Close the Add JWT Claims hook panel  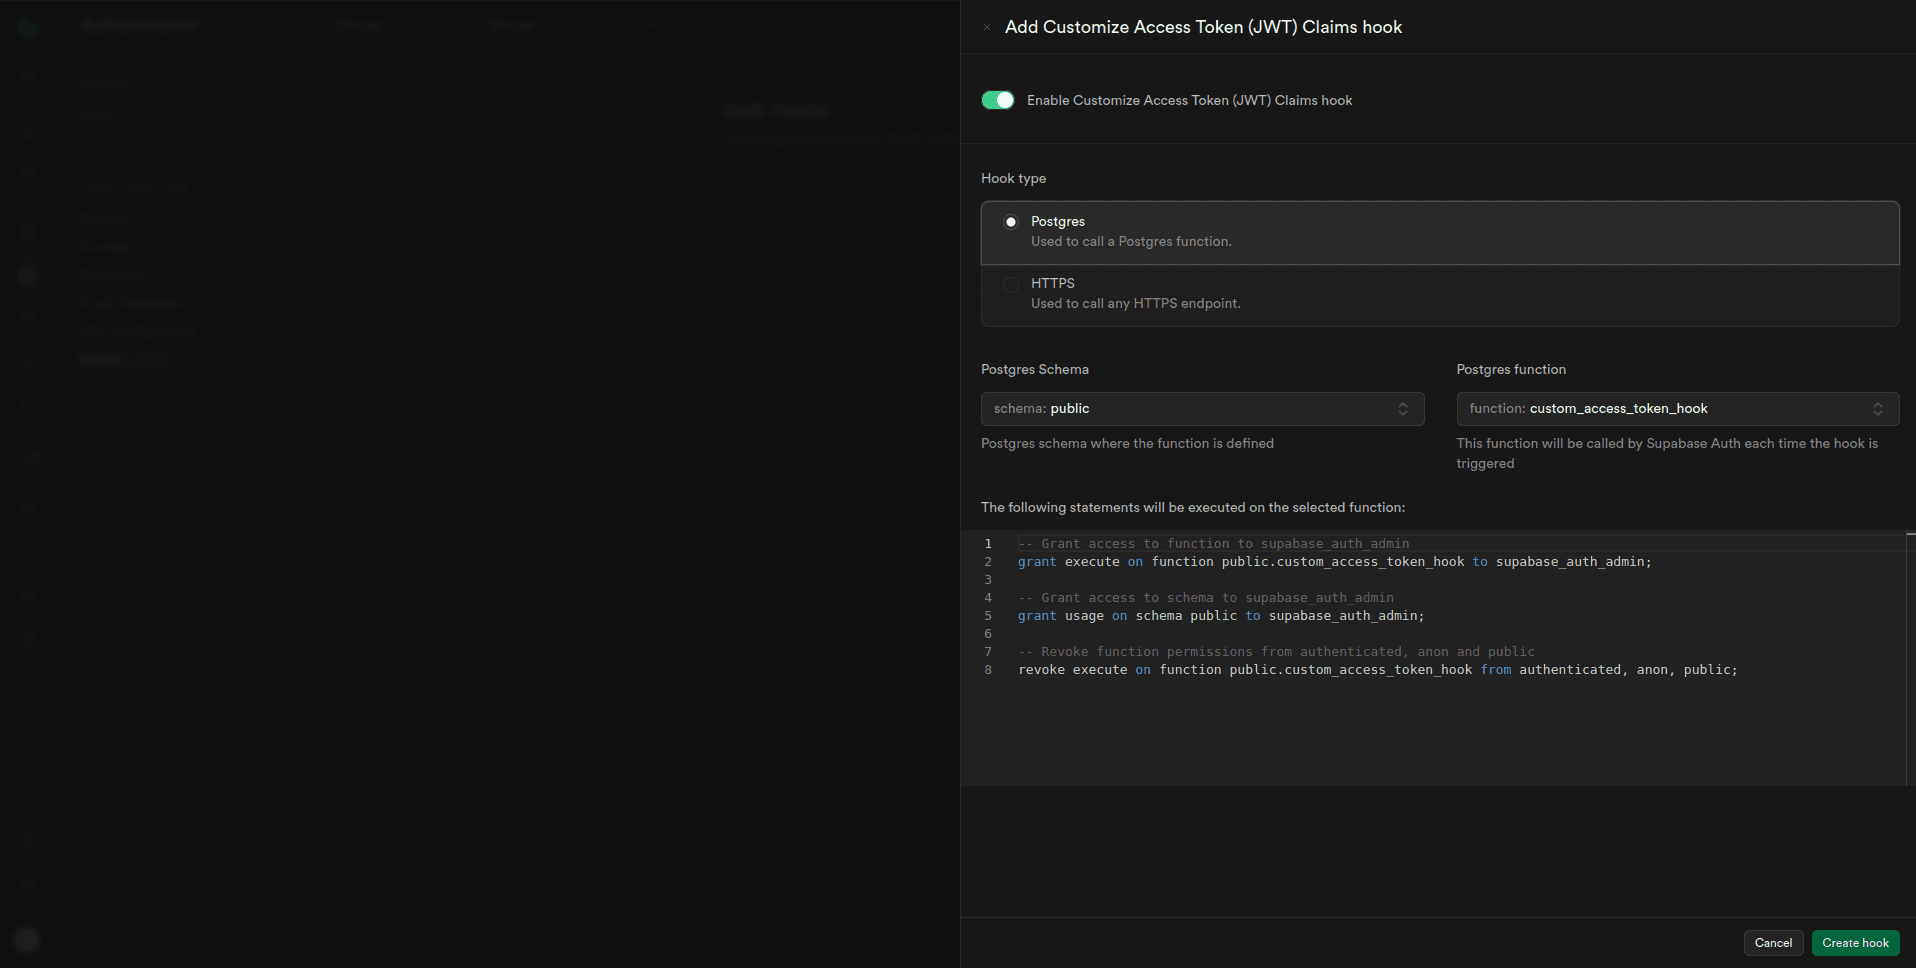tap(987, 28)
